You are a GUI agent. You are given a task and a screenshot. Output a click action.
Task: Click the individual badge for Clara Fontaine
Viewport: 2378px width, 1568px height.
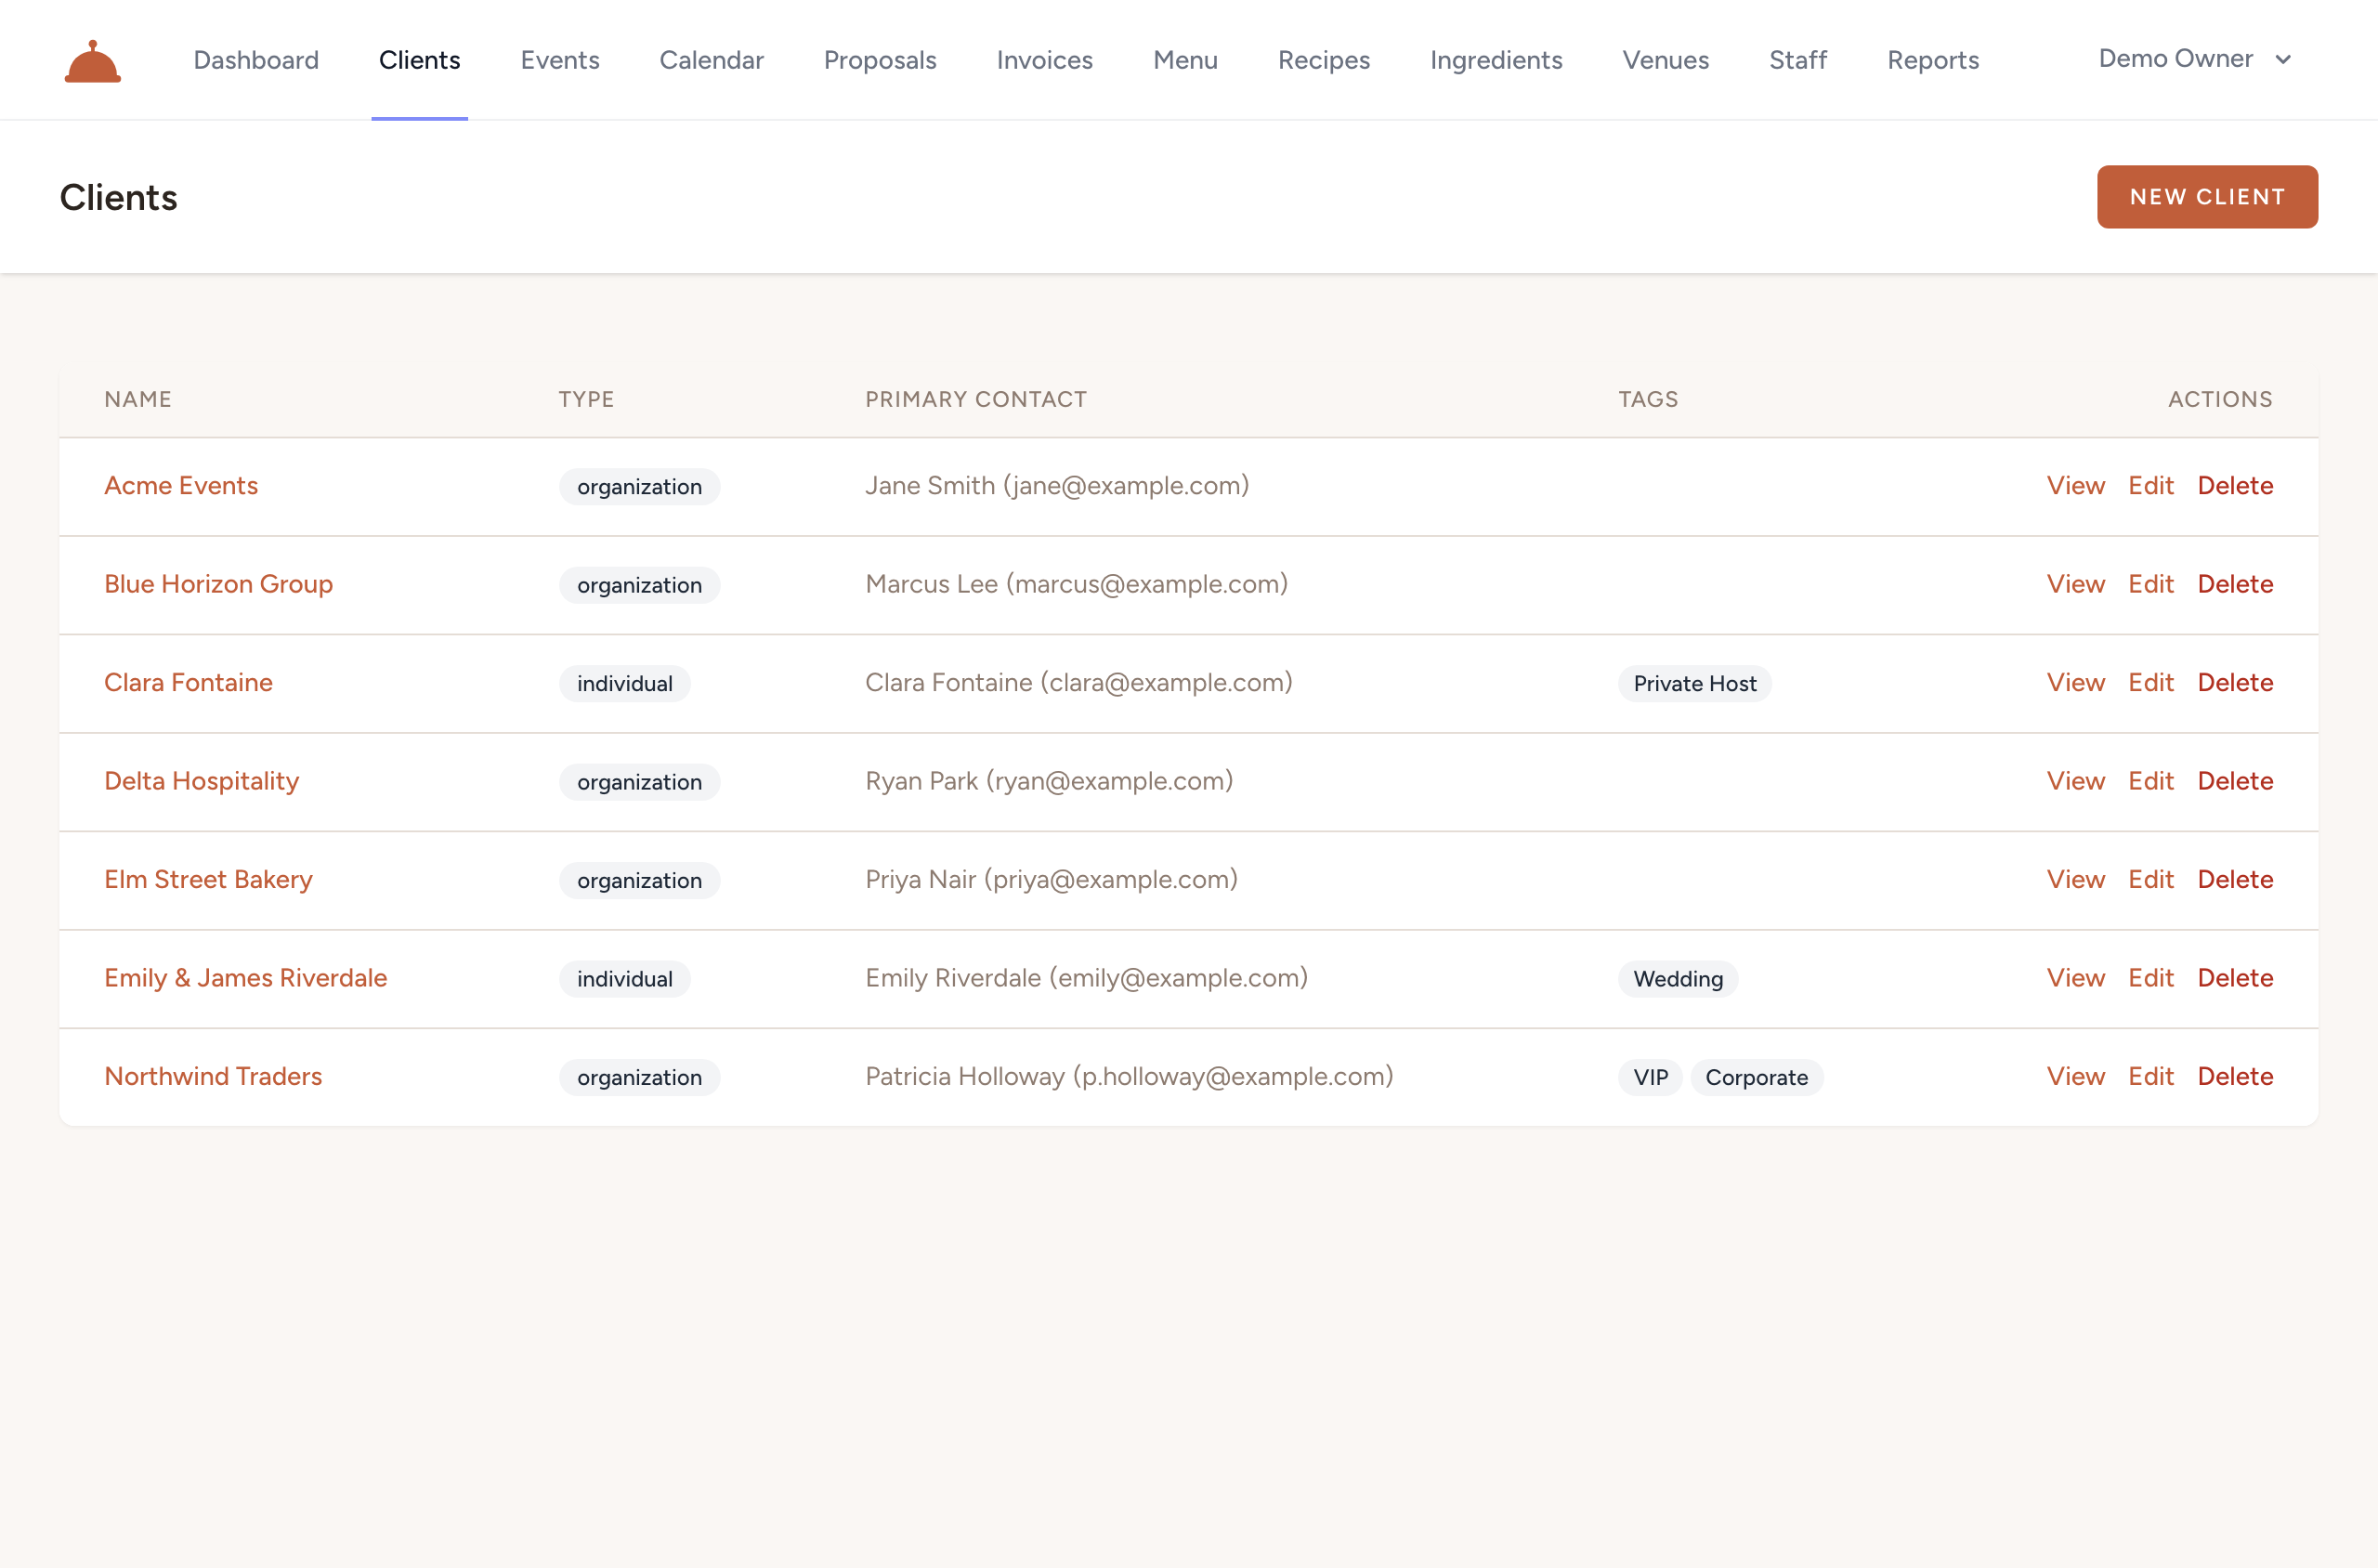pos(624,684)
